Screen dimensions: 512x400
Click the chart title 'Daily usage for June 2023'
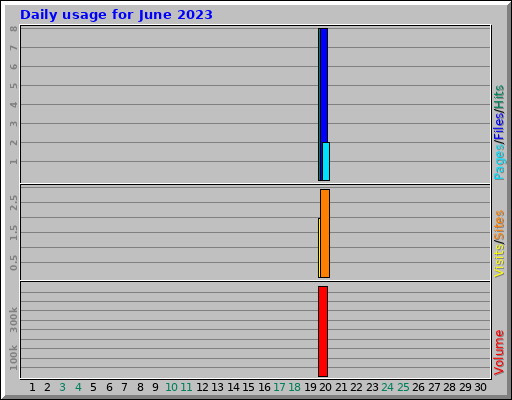pos(116,15)
